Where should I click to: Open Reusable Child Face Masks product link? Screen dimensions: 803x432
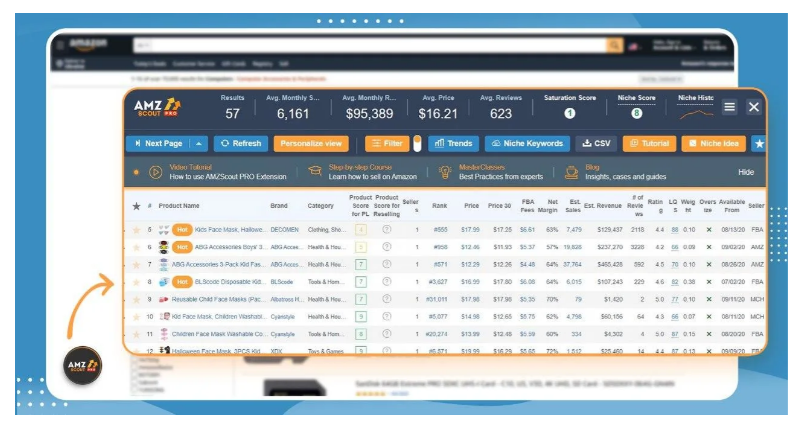click(219, 299)
